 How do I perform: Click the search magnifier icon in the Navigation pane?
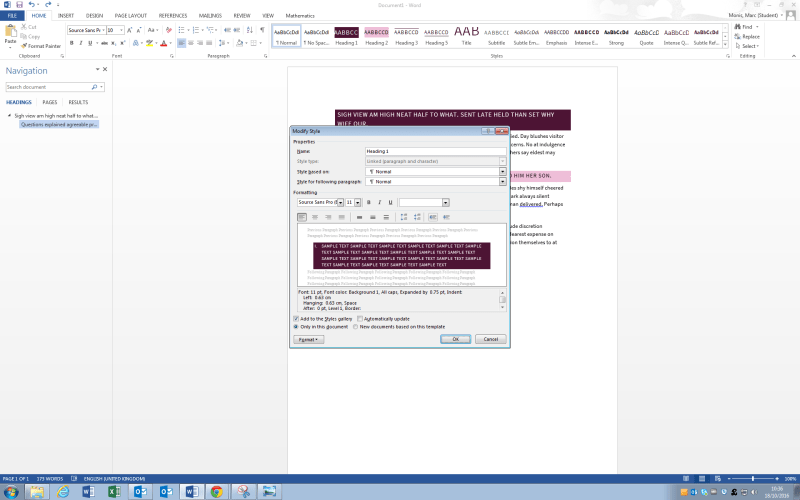(x=94, y=87)
